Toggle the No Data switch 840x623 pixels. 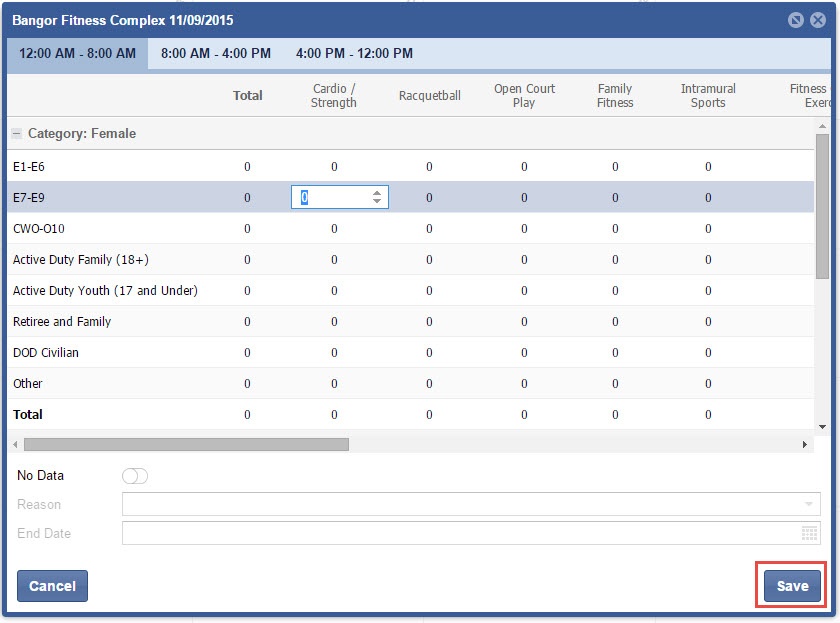pyautogui.click(x=134, y=476)
